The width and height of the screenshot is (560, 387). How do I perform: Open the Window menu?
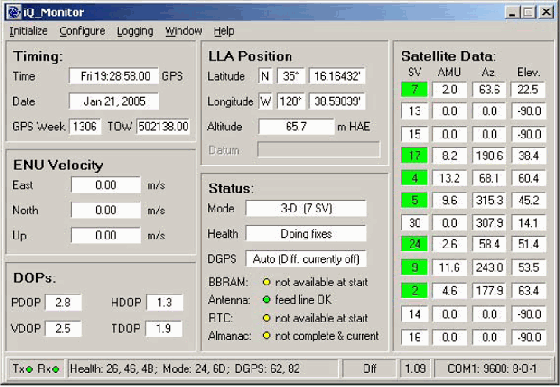coord(184,31)
